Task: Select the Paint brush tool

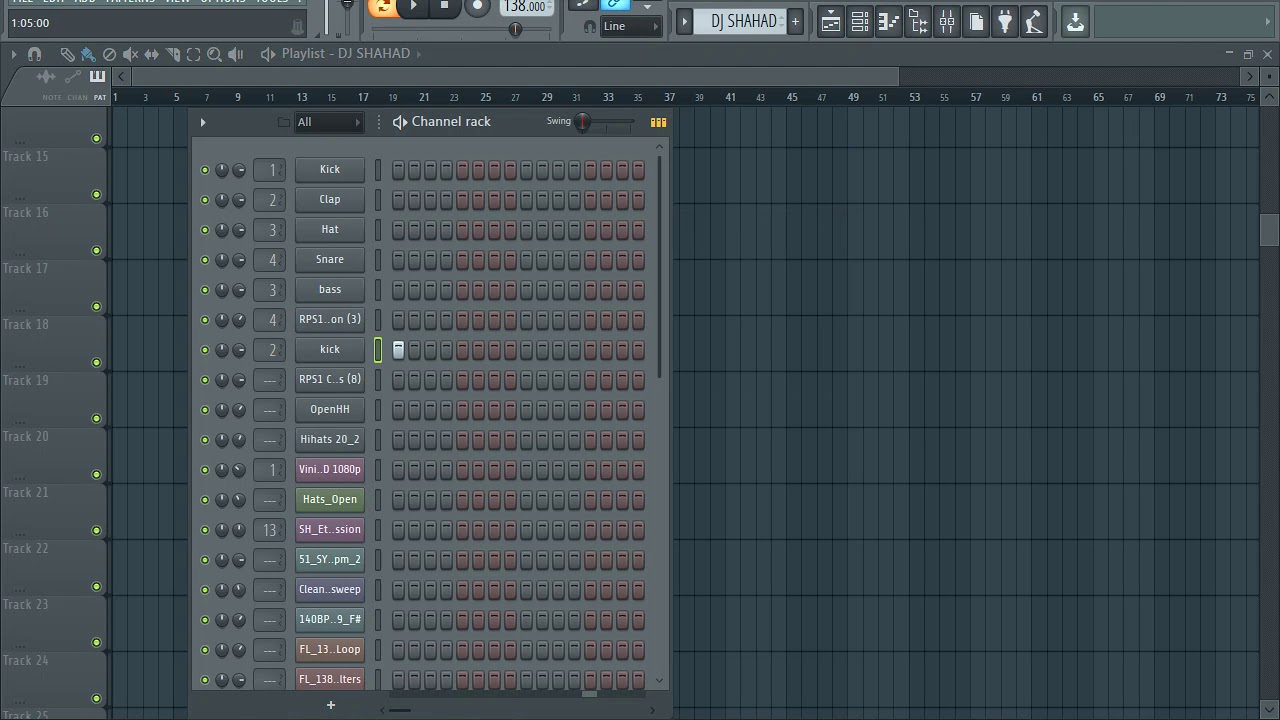Action: pyautogui.click(x=88, y=54)
